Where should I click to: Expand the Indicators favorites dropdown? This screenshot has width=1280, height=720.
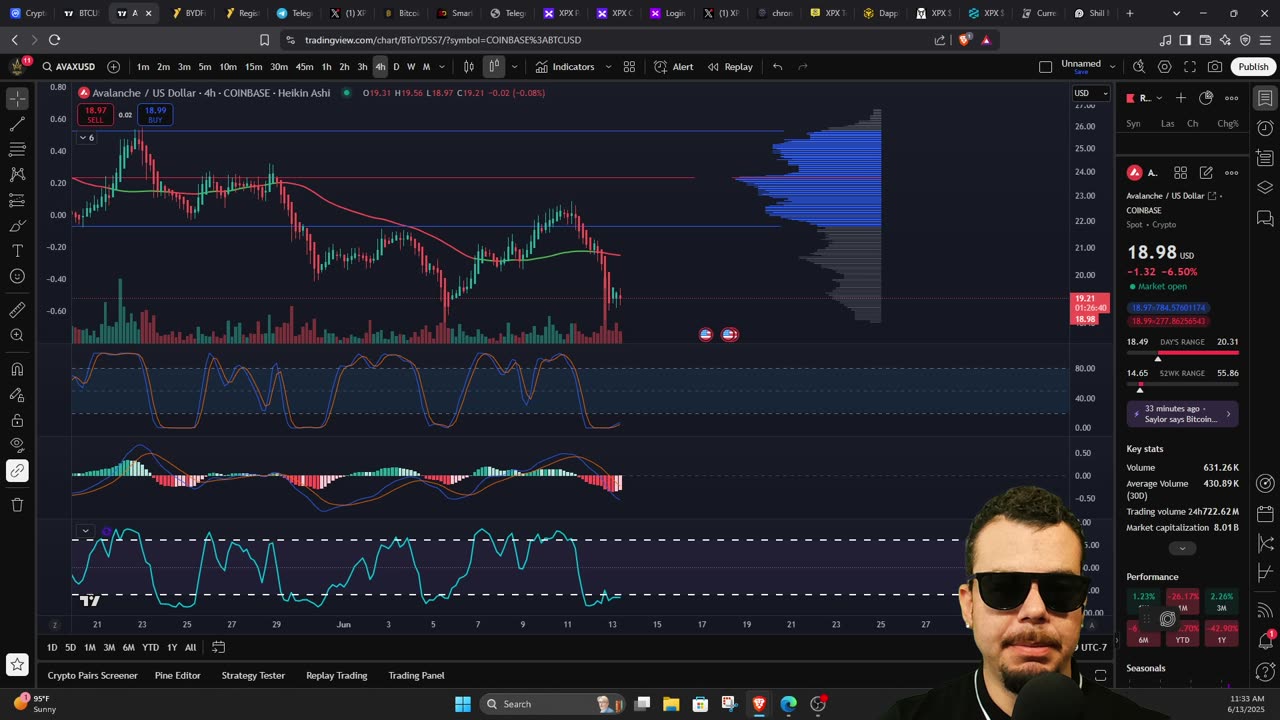click(x=606, y=67)
